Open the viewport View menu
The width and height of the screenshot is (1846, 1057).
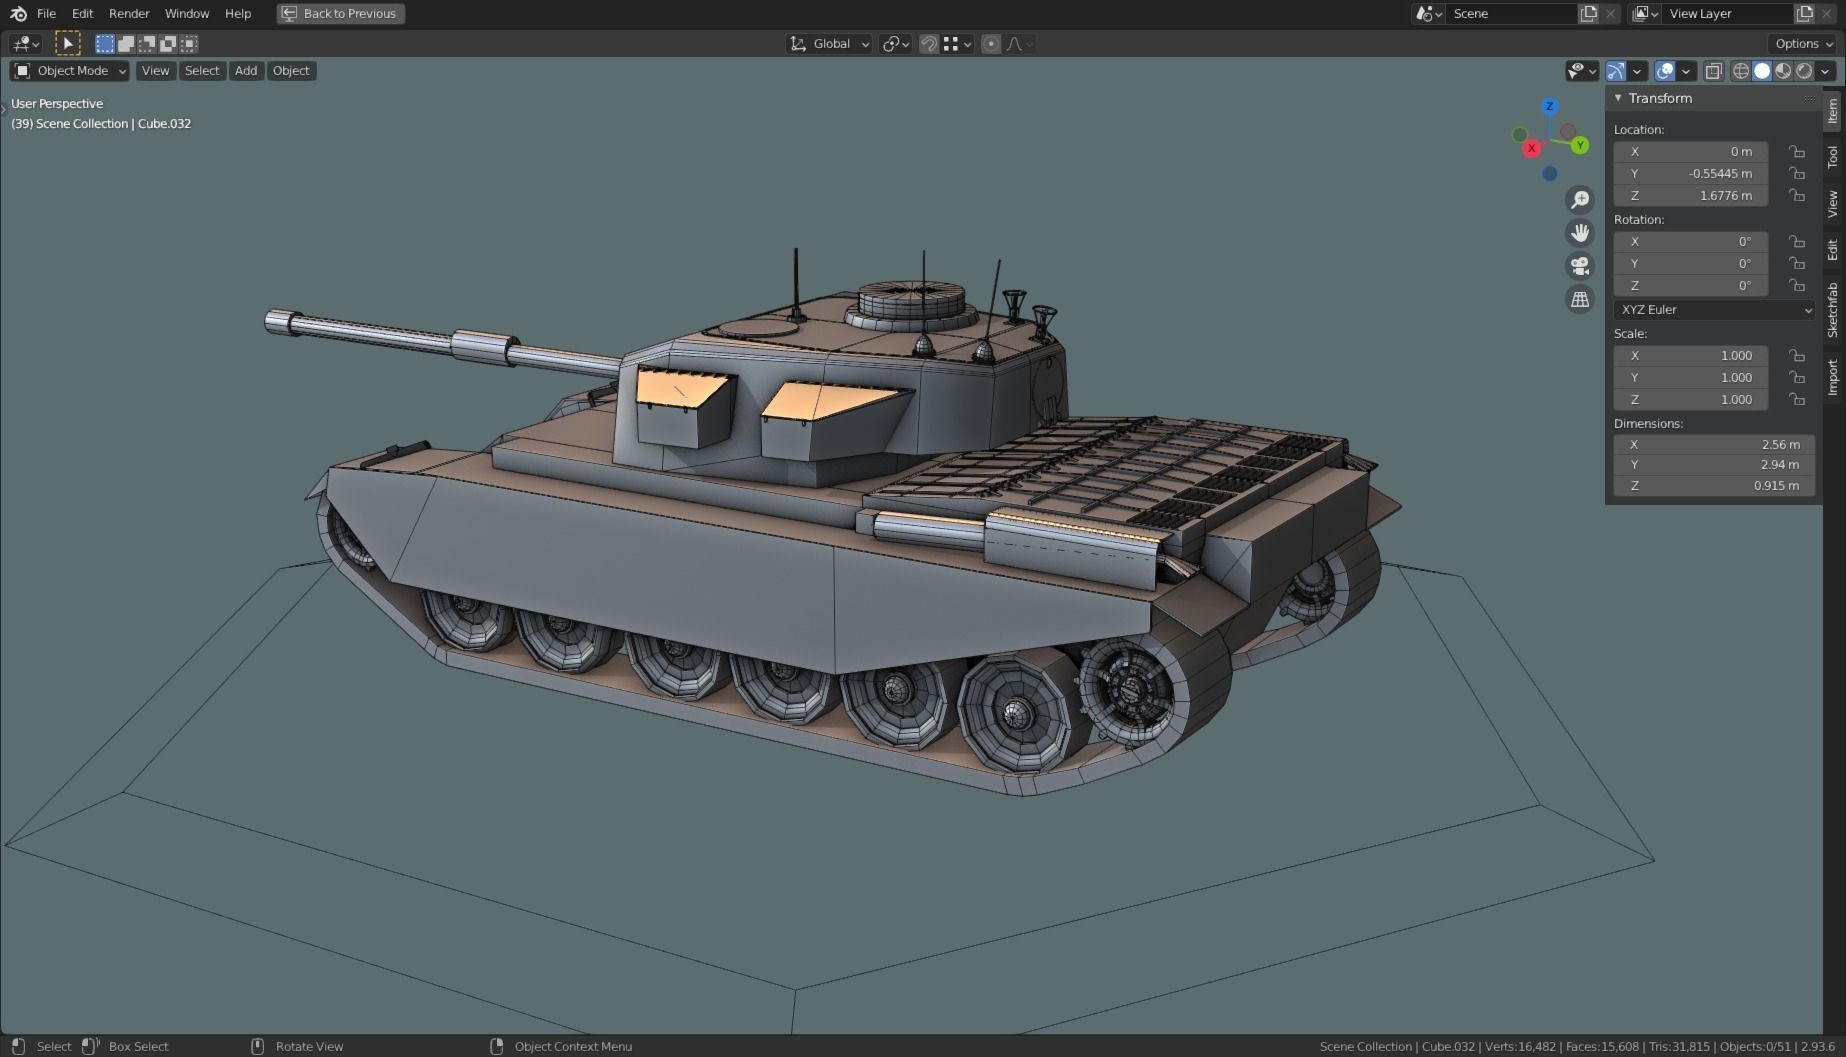[155, 71]
